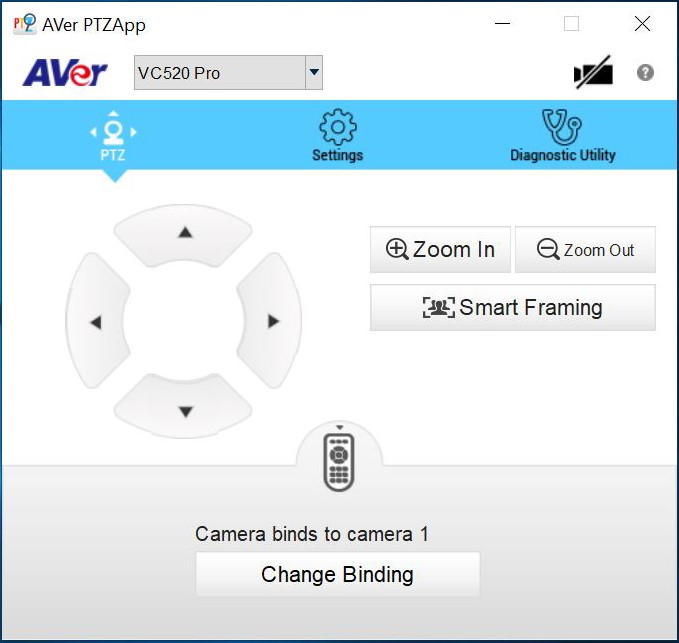Click the Change Binding button
The image size is (679, 643).
pos(337,574)
